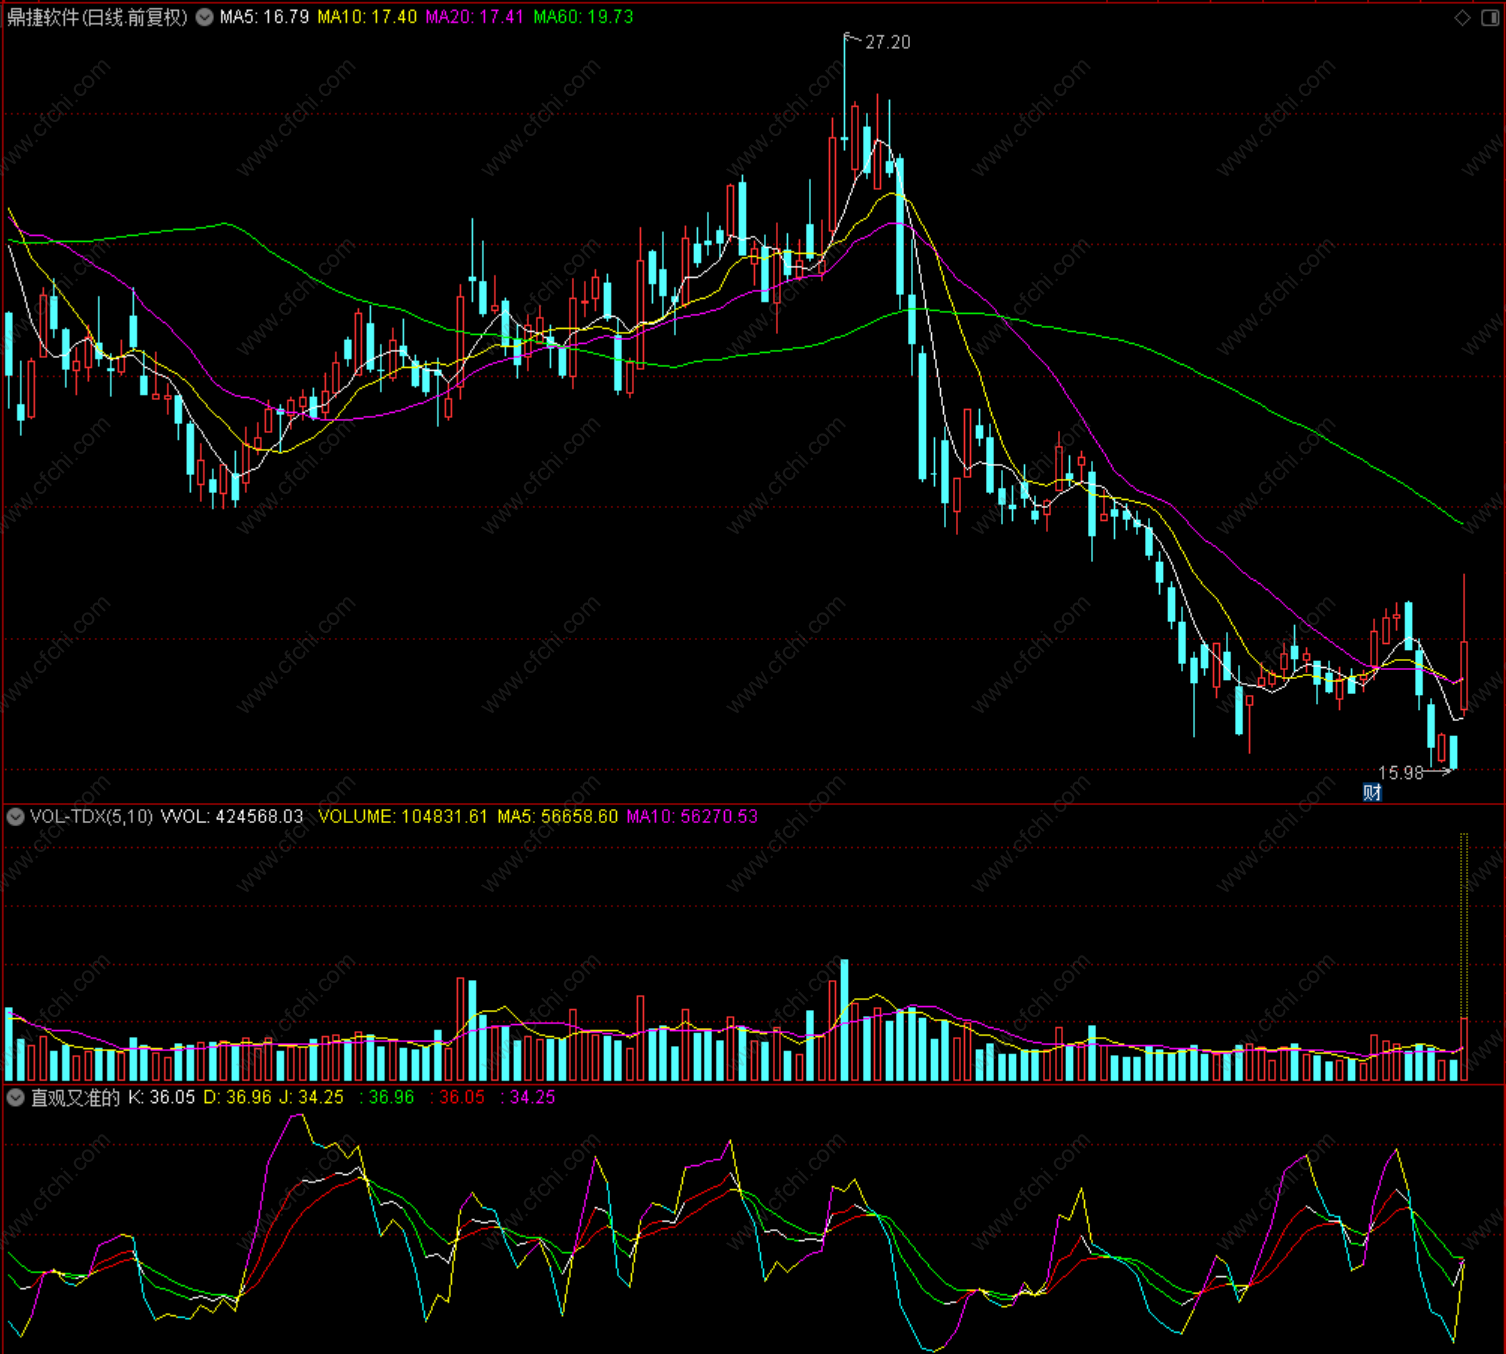
Task: Select the yellow MA10 moving average label
Action: [x=367, y=17]
